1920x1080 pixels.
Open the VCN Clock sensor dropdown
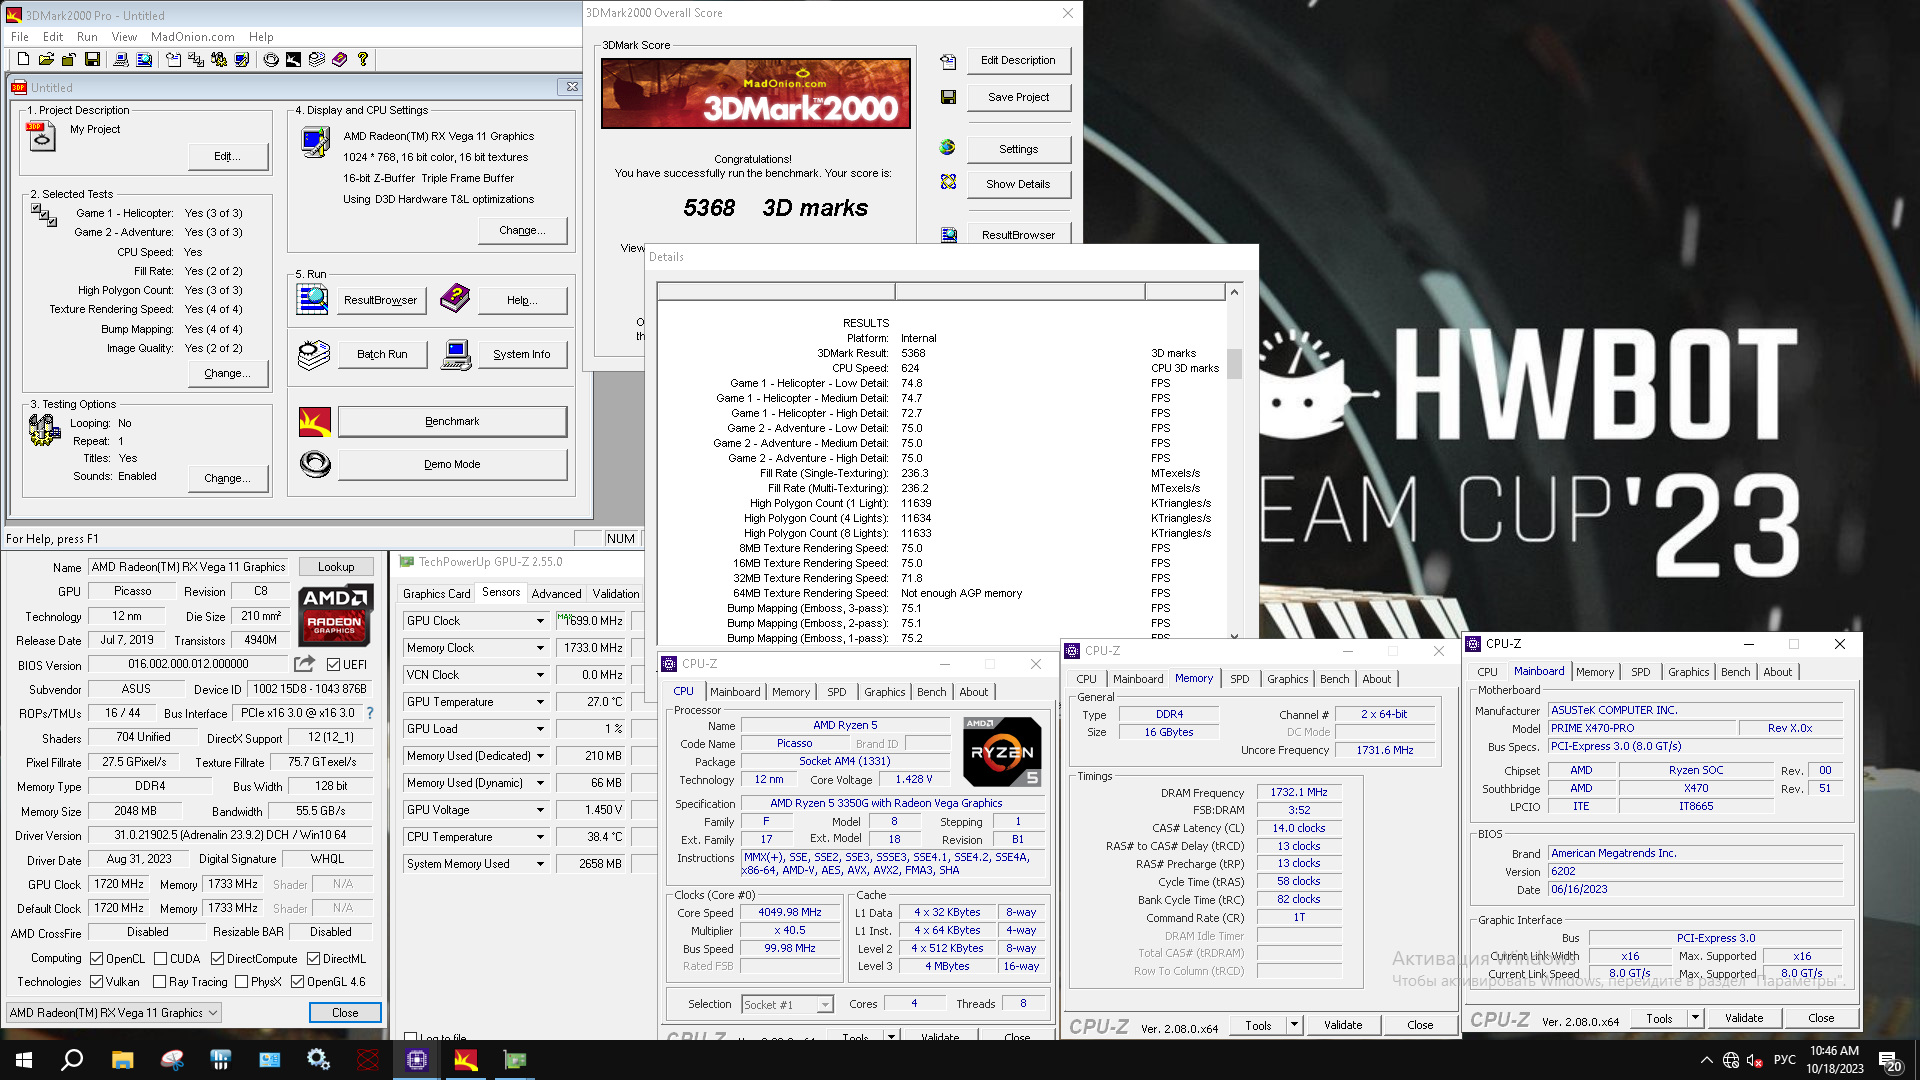pyautogui.click(x=540, y=675)
